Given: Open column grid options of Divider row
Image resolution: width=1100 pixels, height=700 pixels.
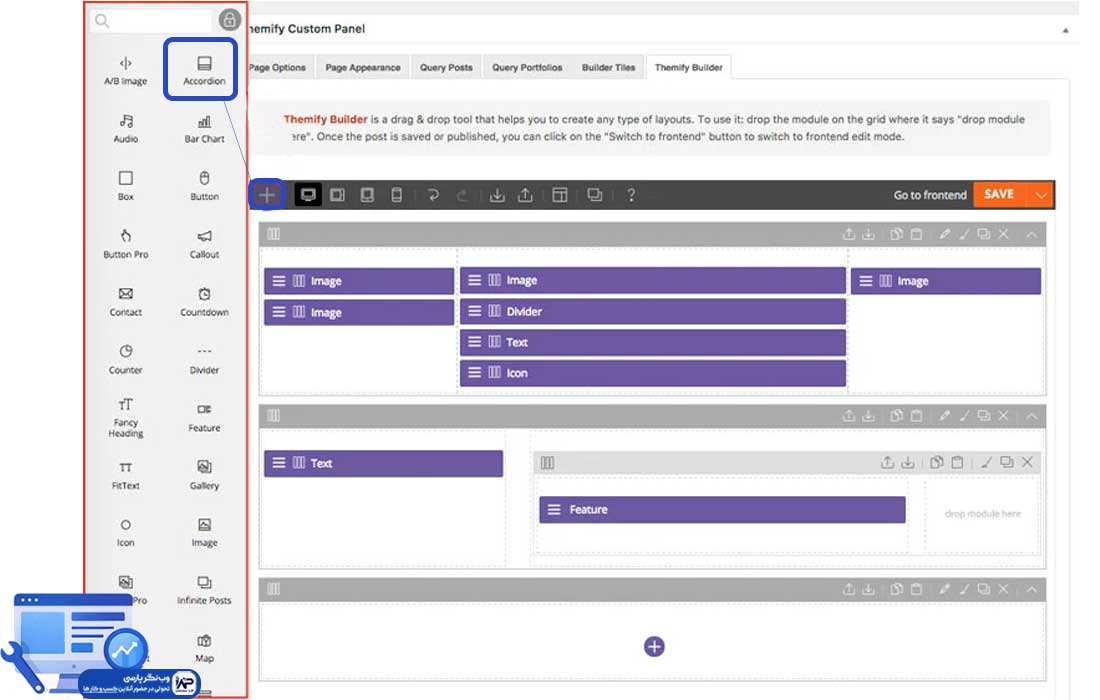Looking at the screenshot, I should (274, 234).
